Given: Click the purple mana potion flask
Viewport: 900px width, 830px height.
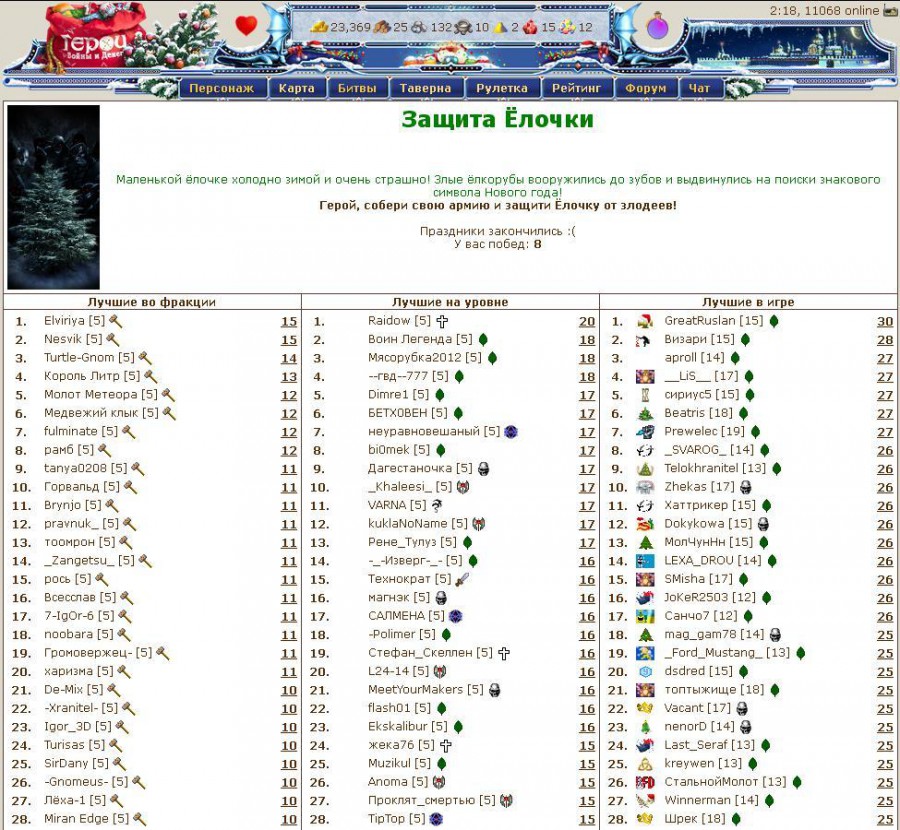Looking at the screenshot, I should point(658,26).
